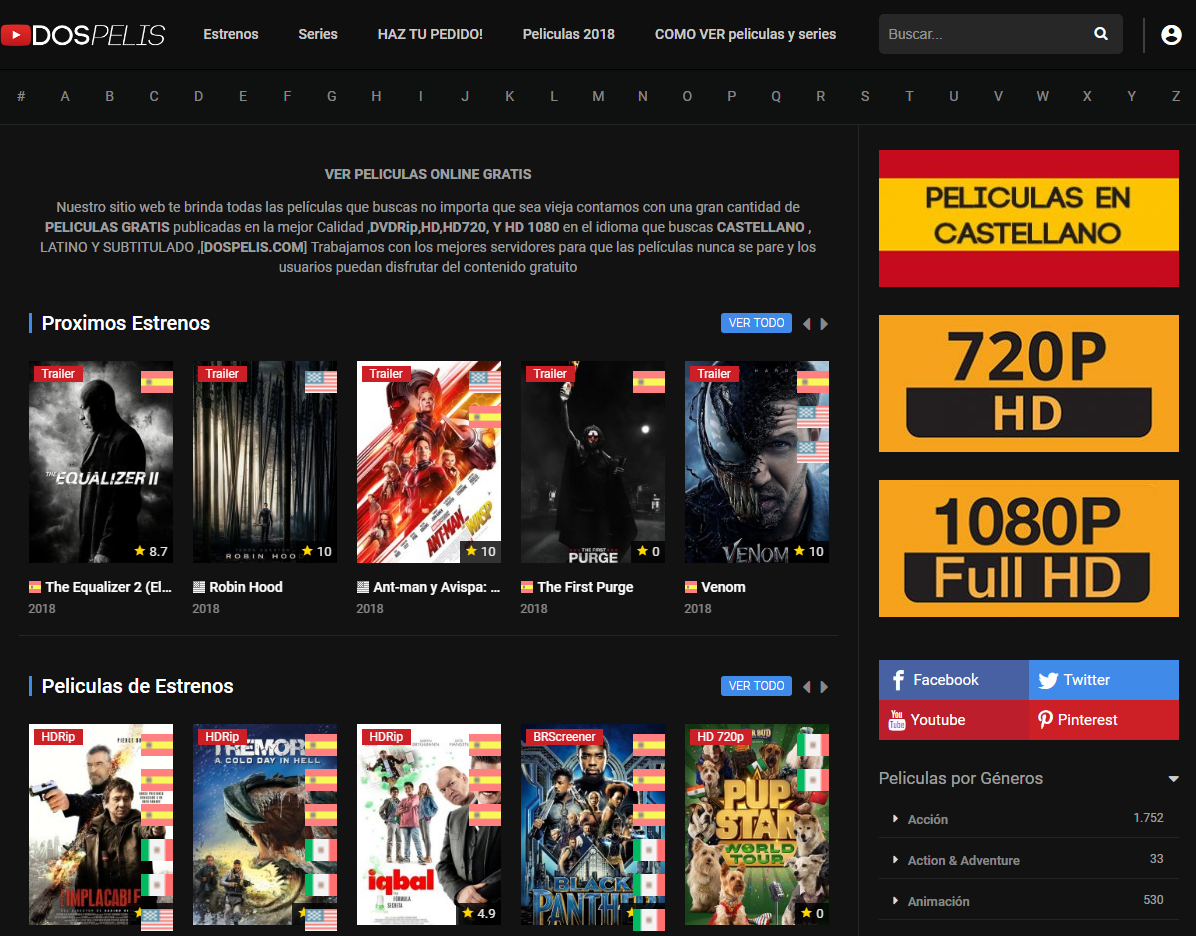Screen dimensions: 1196x936
Task: Filter movies by letter W
Action: (1042, 96)
